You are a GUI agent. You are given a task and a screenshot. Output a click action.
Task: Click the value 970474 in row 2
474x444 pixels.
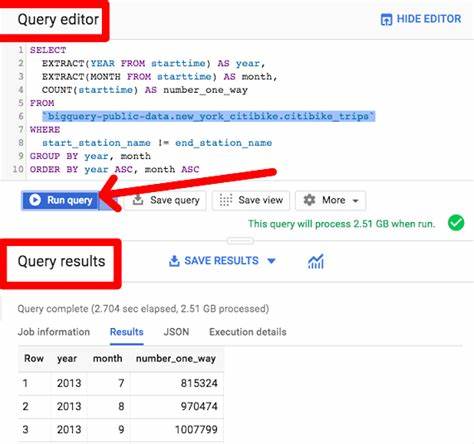point(199,406)
